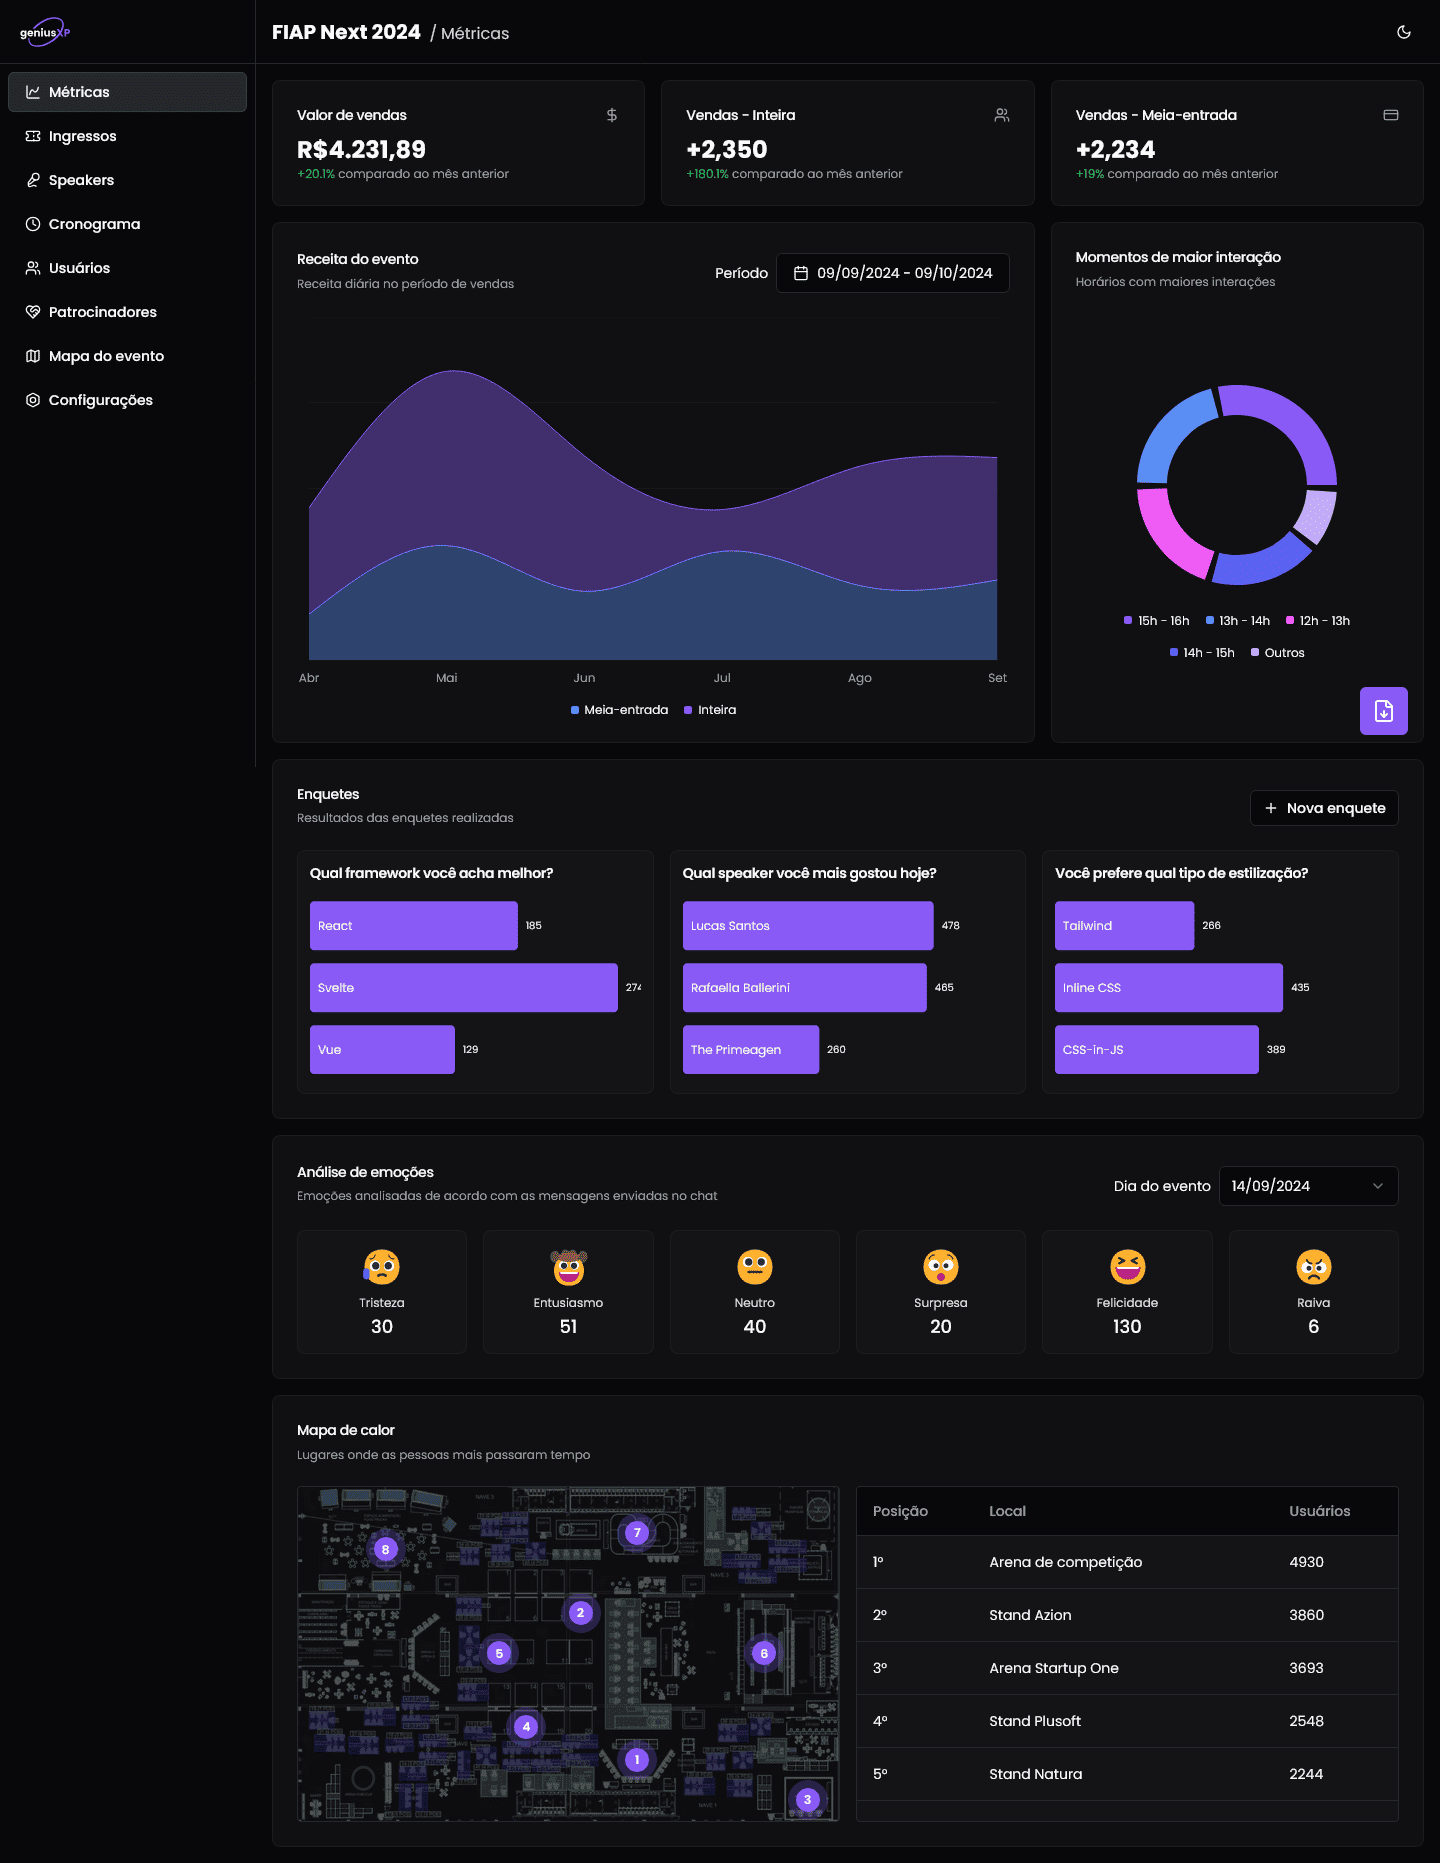Select heat map marker number 7

pyautogui.click(x=637, y=1532)
